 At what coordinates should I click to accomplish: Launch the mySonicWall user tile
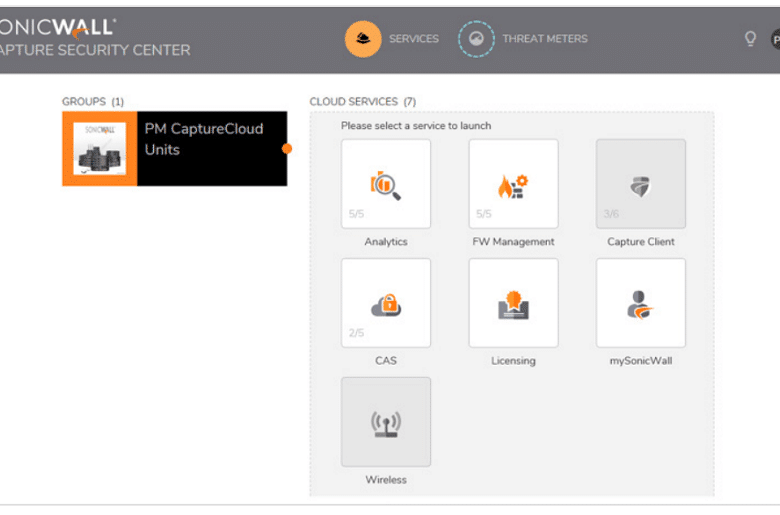[640, 303]
